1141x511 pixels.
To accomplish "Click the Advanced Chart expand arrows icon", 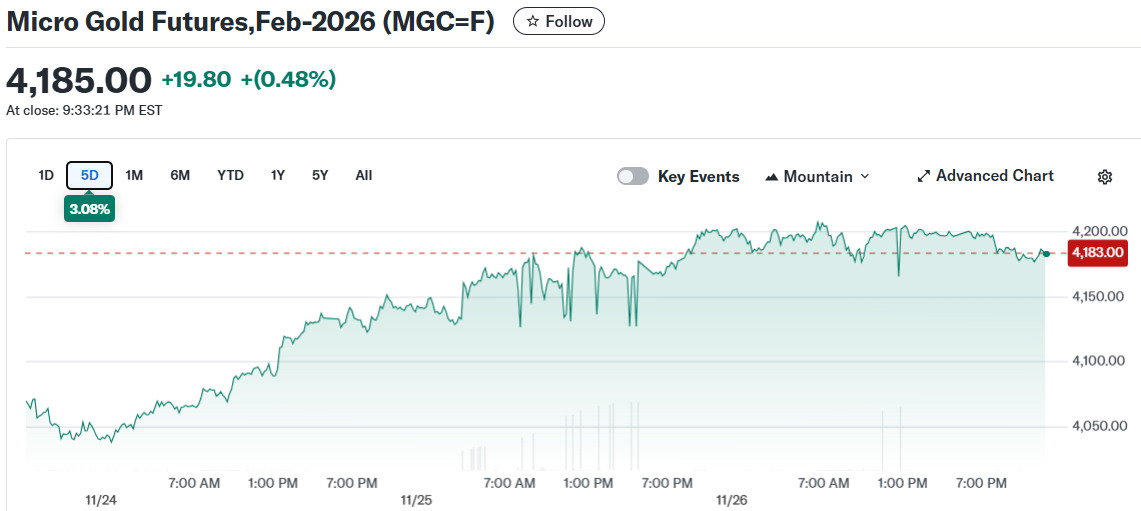I will pos(924,177).
